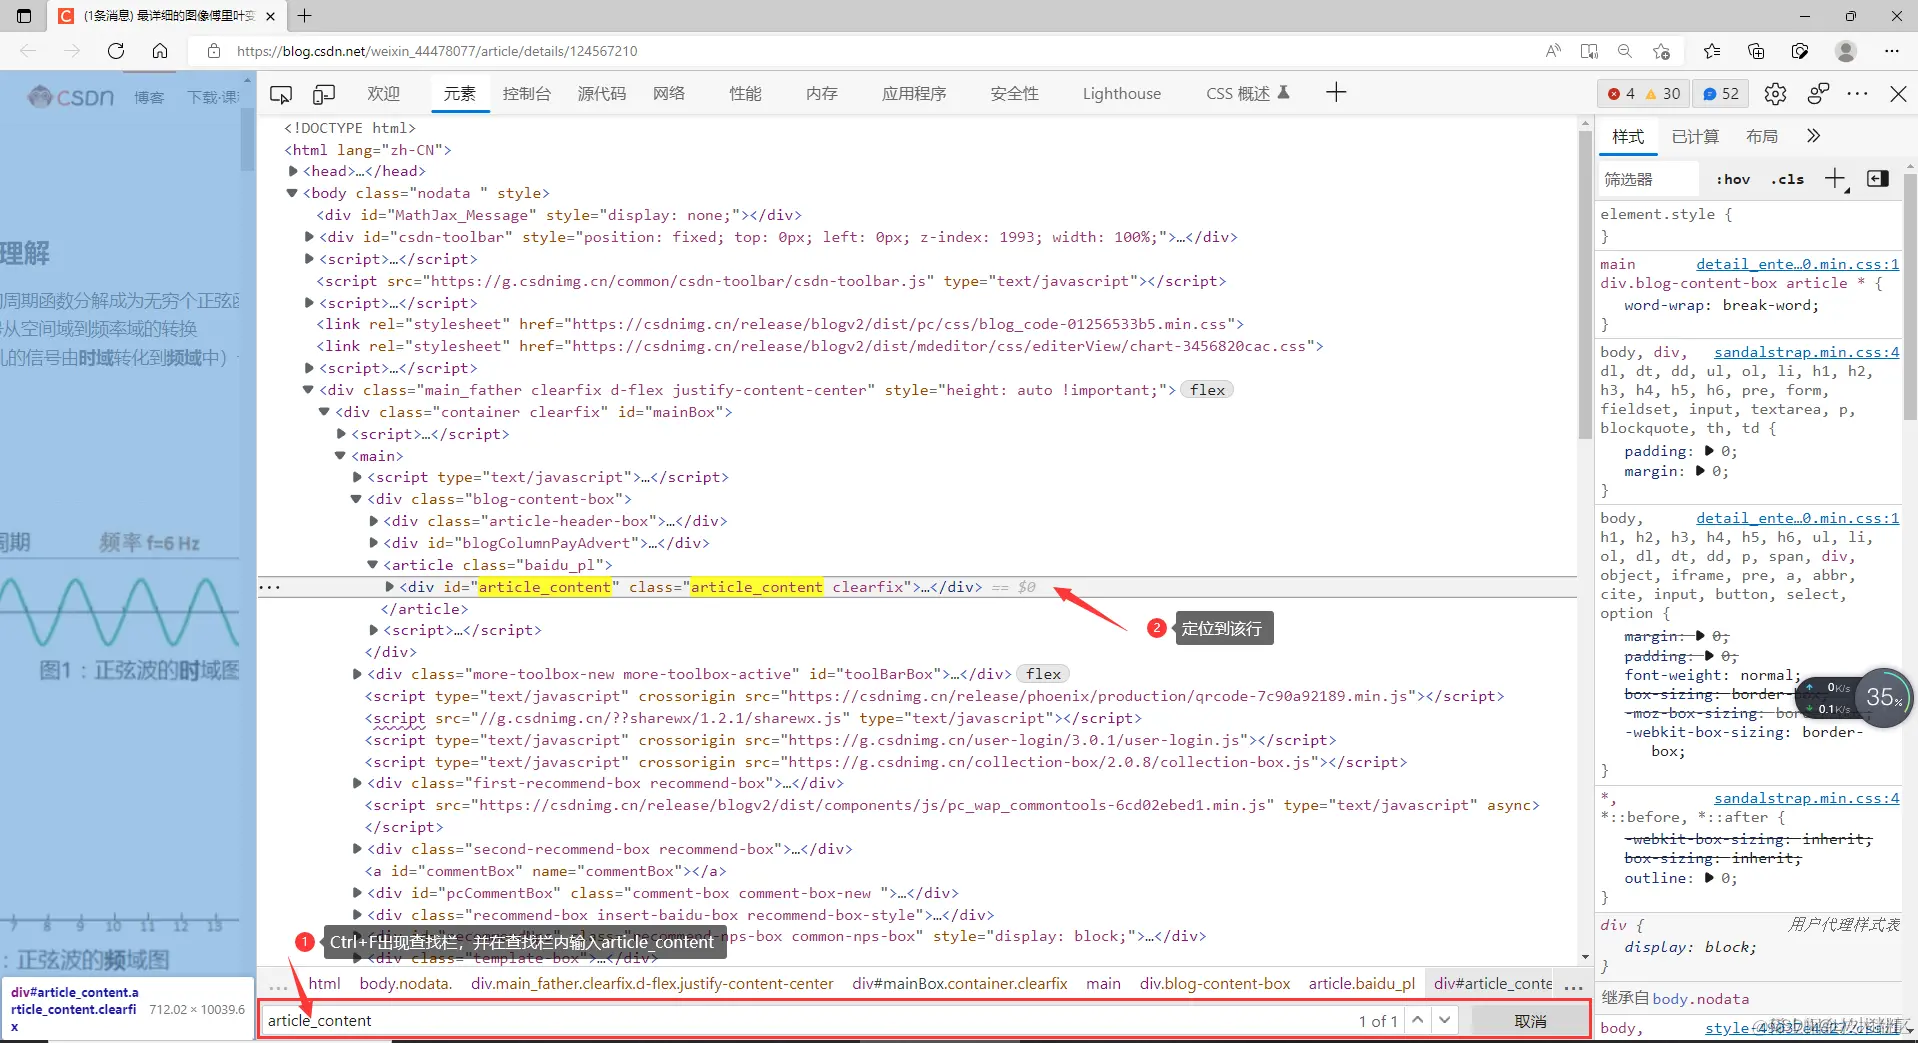Click the flex badge on main_father div

[x=1207, y=390]
